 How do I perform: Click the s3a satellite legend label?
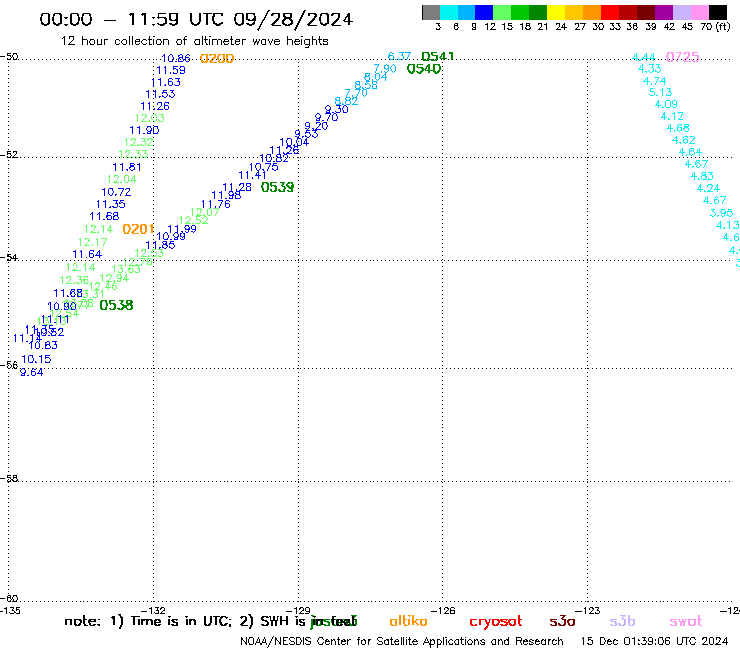562,621
